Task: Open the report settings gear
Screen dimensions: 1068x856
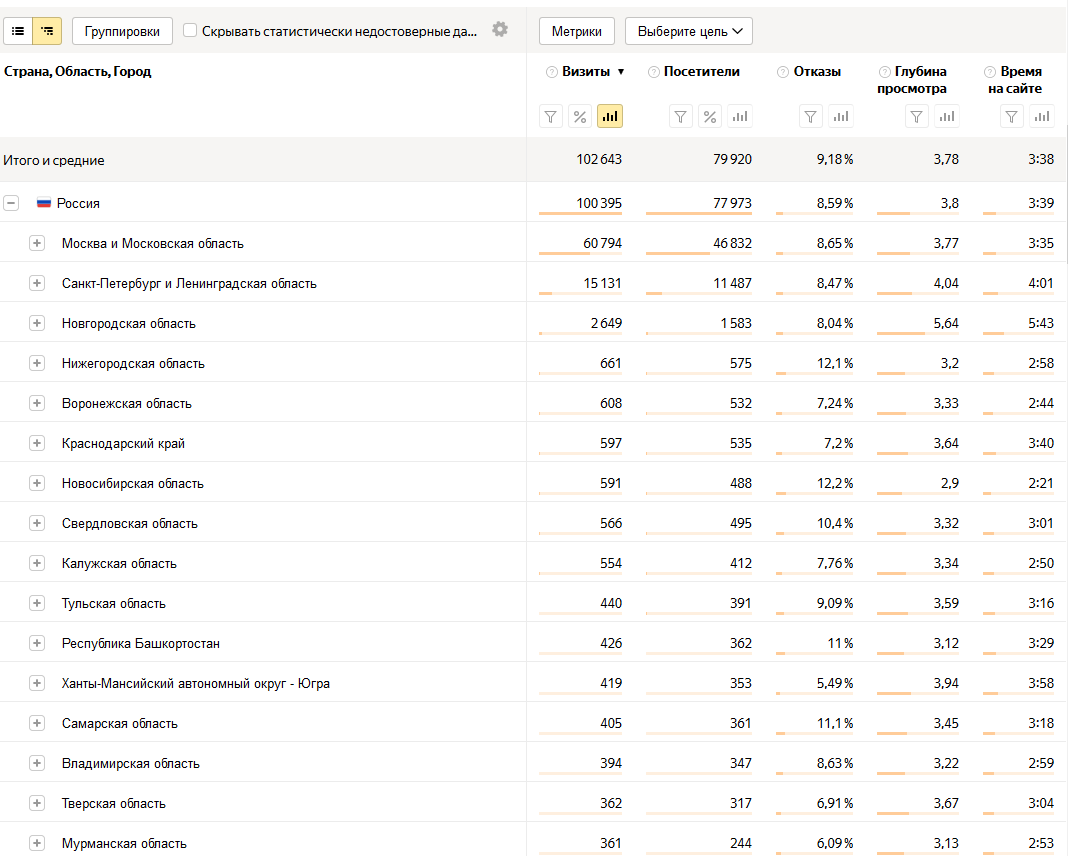Action: [500, 30]
